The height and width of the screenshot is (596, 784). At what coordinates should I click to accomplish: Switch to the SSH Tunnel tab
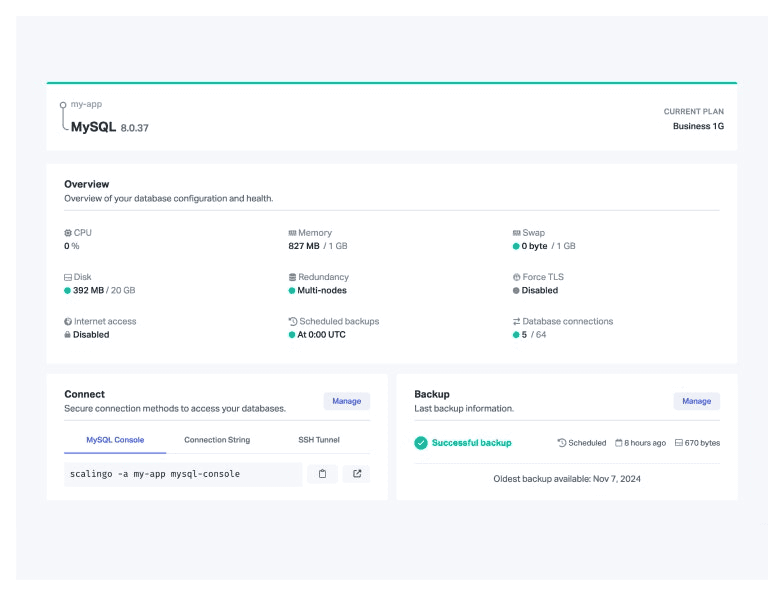319,440
